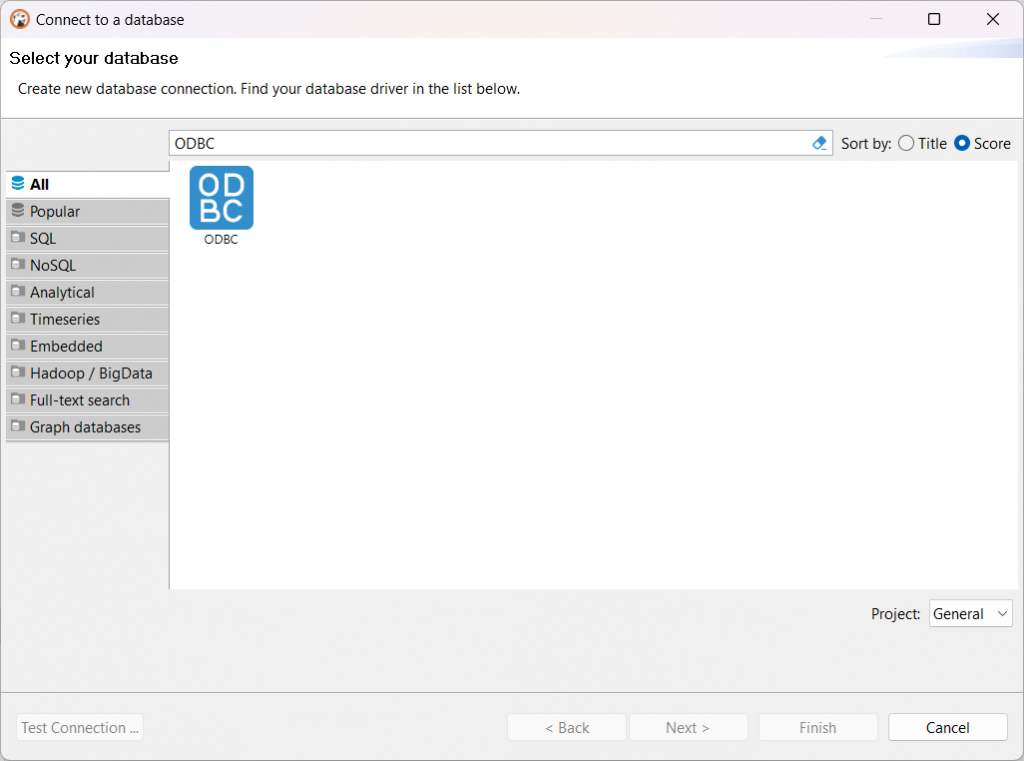Open the NoSQL category
Image resolution: width=1024 pixels, height=761 pixels.
tap(88, 265)
